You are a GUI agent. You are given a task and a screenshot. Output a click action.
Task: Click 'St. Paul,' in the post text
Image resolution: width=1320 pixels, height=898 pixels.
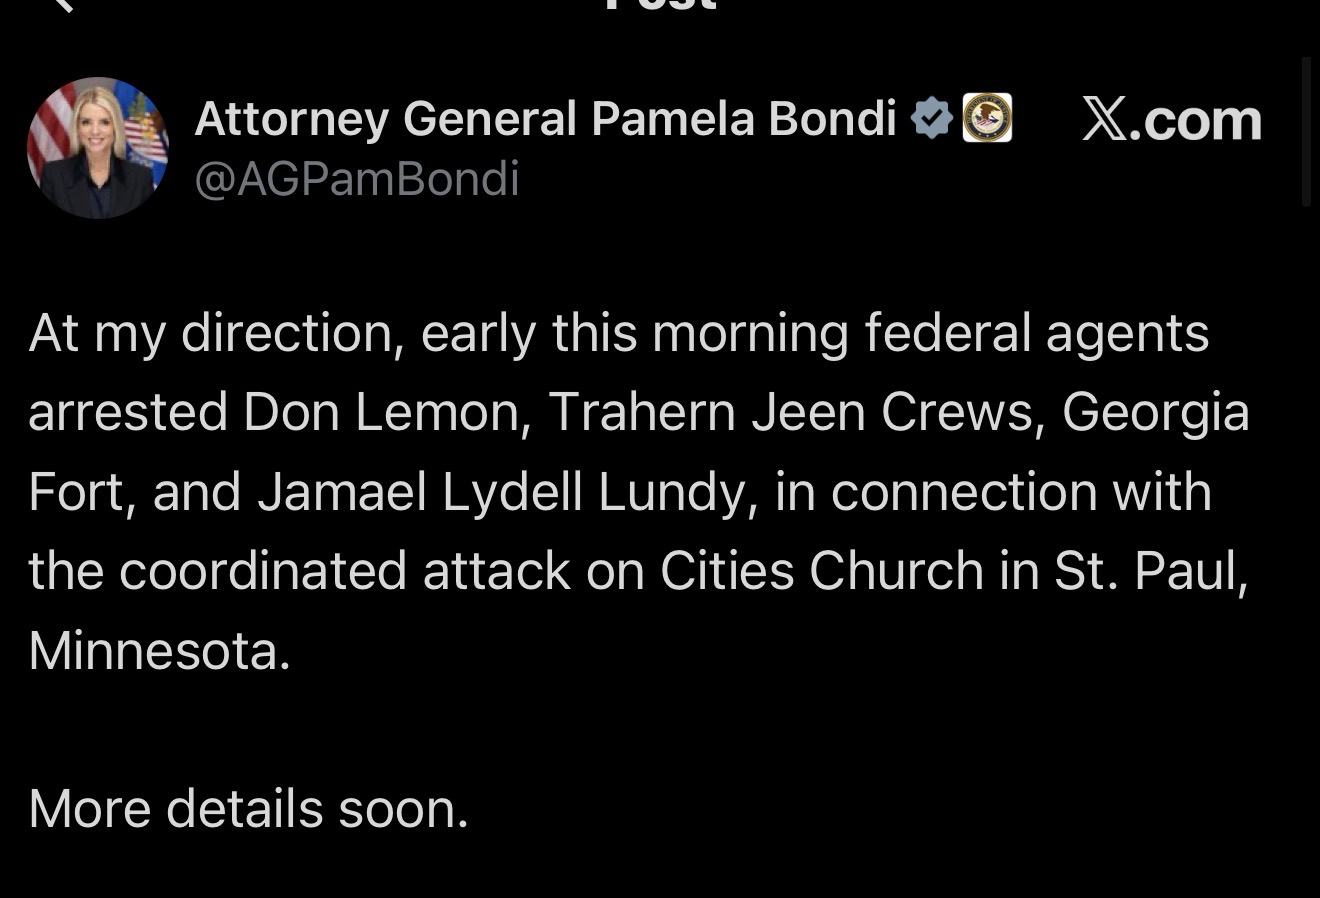(1150, 571)
